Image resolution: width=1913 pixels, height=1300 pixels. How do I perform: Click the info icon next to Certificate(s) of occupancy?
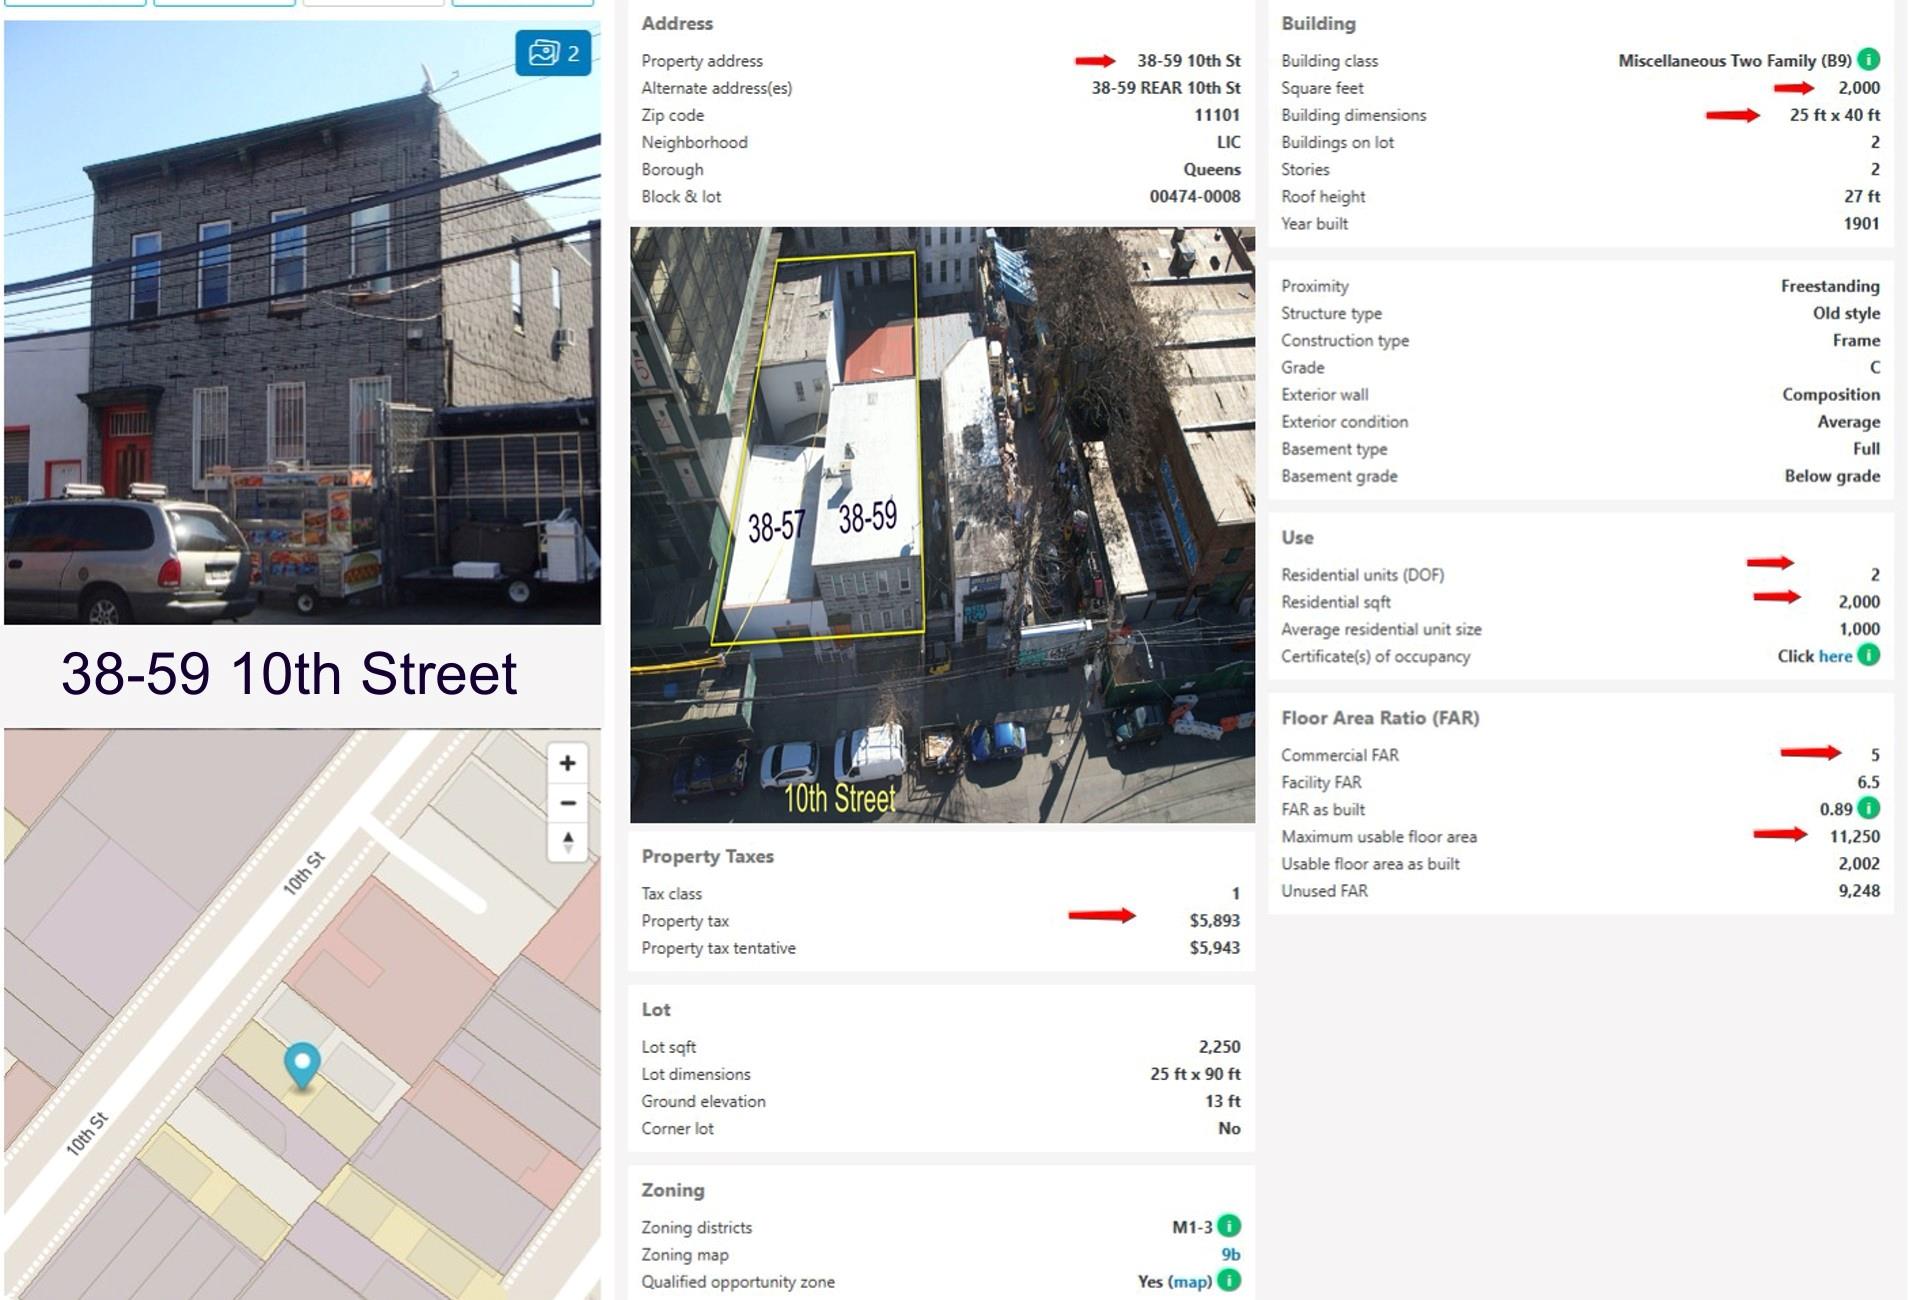[x=1868, y=656]
